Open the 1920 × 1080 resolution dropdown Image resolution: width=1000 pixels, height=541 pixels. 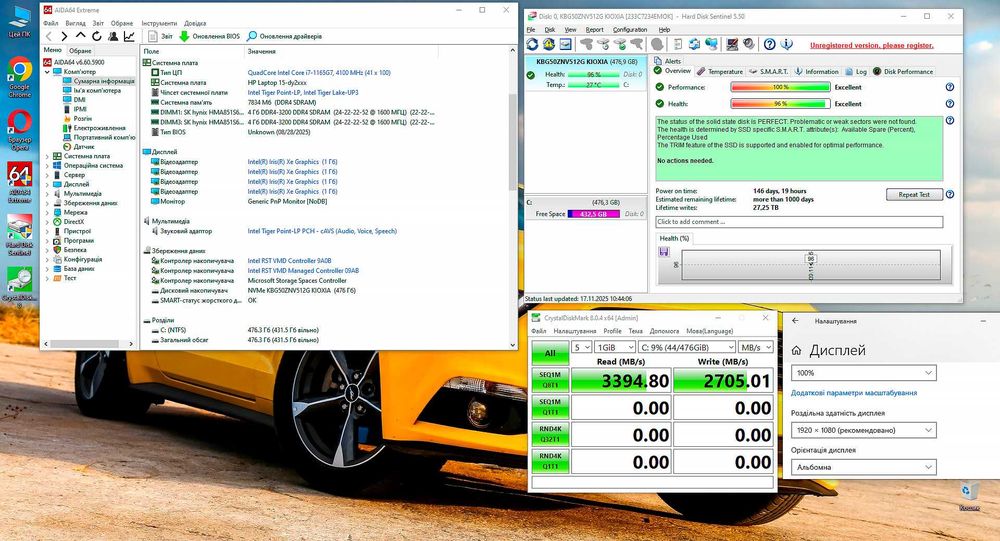[864, 430]
